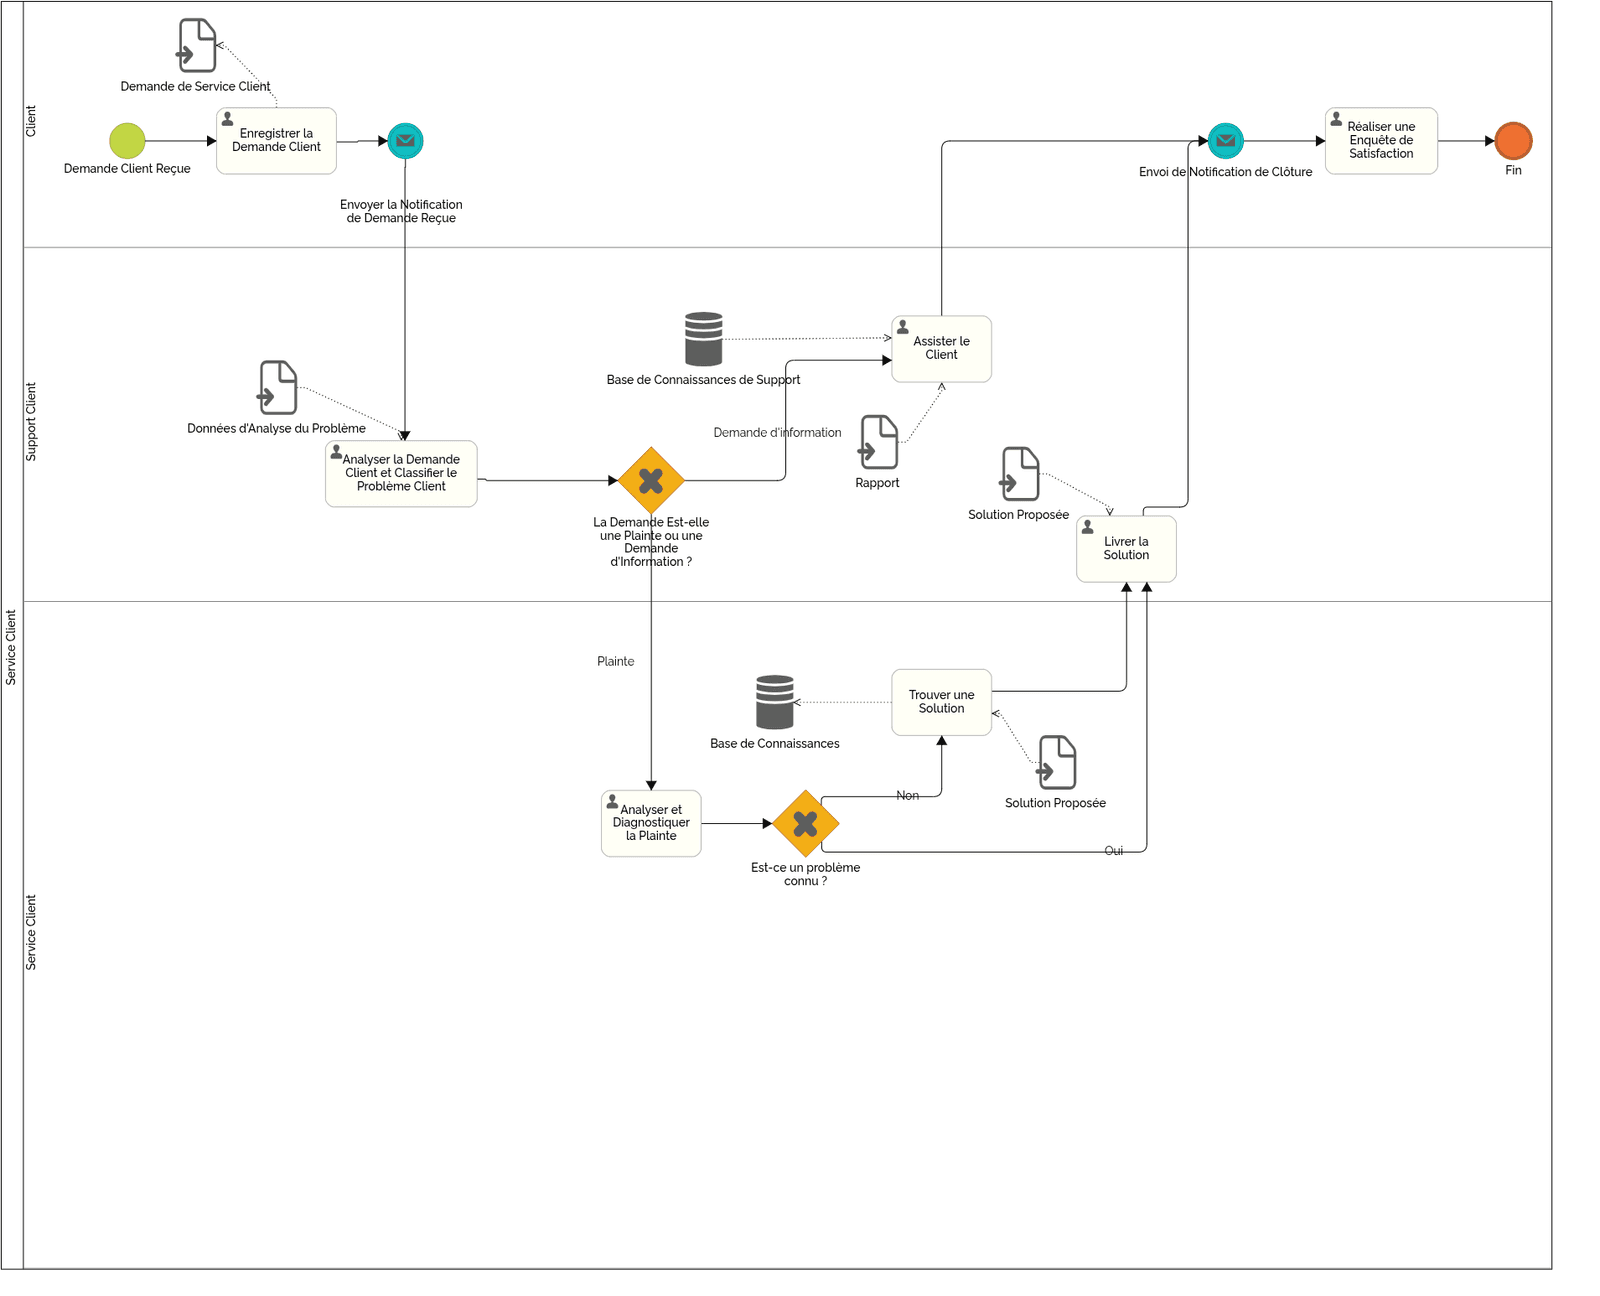Image resolution: width=1600 pixels, height=1296 pixels.
Task: Select the Analyser et Diagnostiquer la Plainte task
Action: pos(651,823)
